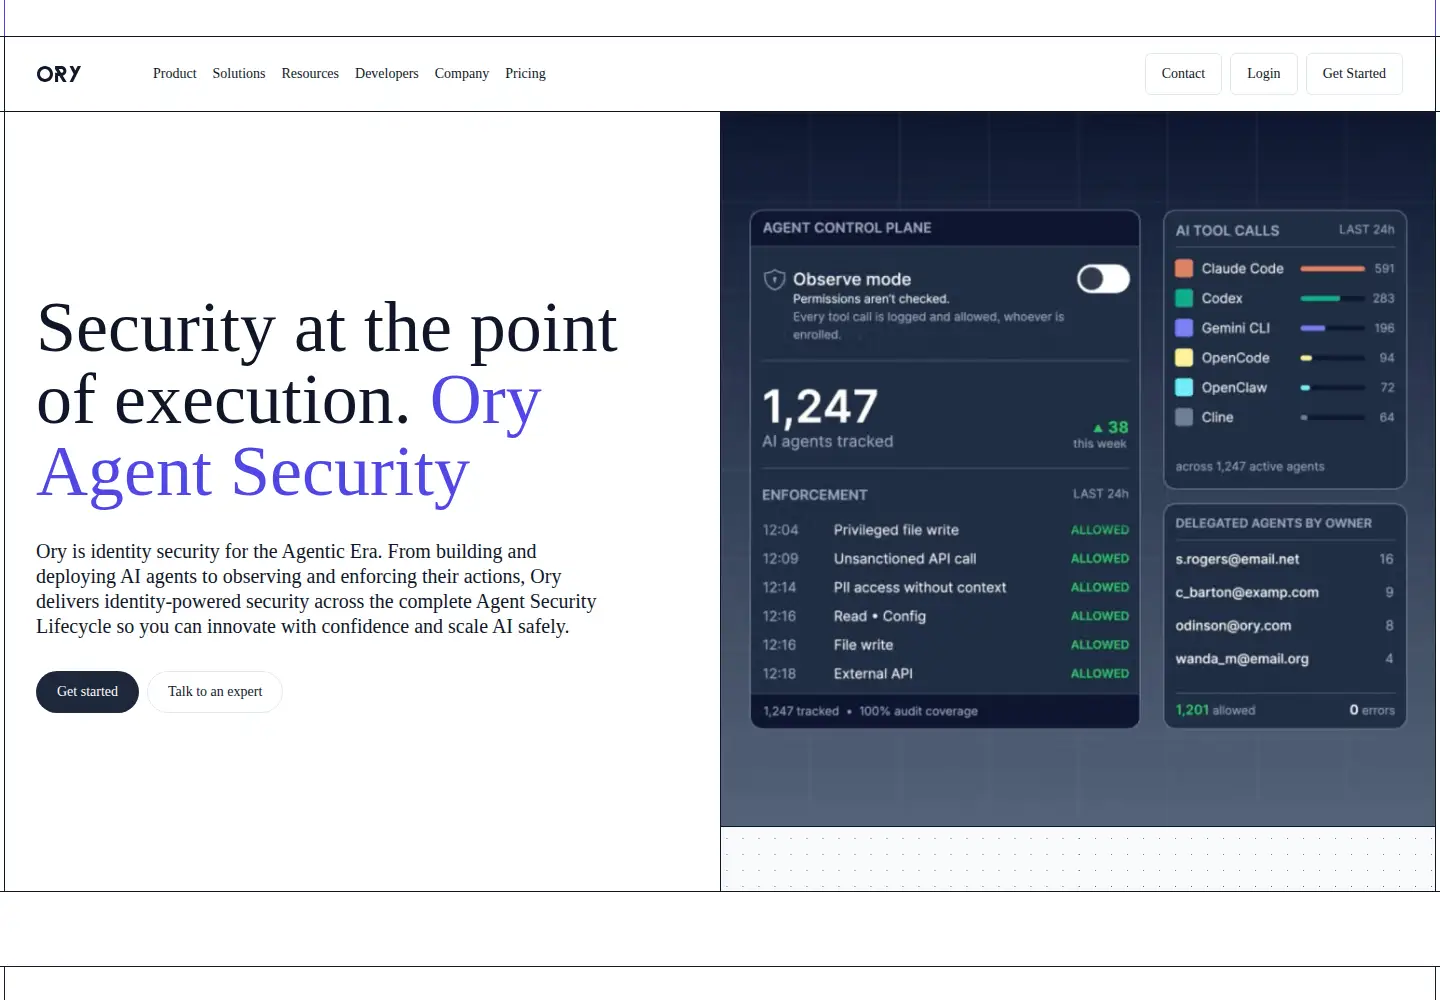Screen dimensions: 1440x1000
Task: Select PII access without context entry
Action: [945, 588]
